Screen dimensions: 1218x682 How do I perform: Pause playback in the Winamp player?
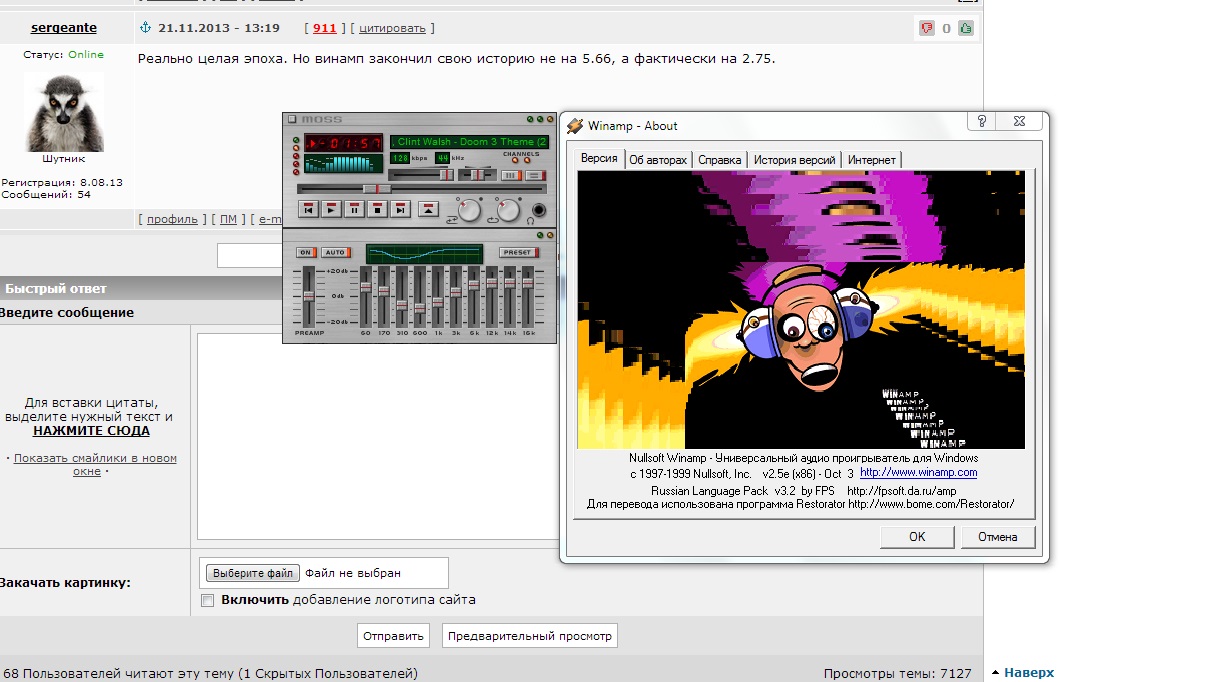point(354,209)
